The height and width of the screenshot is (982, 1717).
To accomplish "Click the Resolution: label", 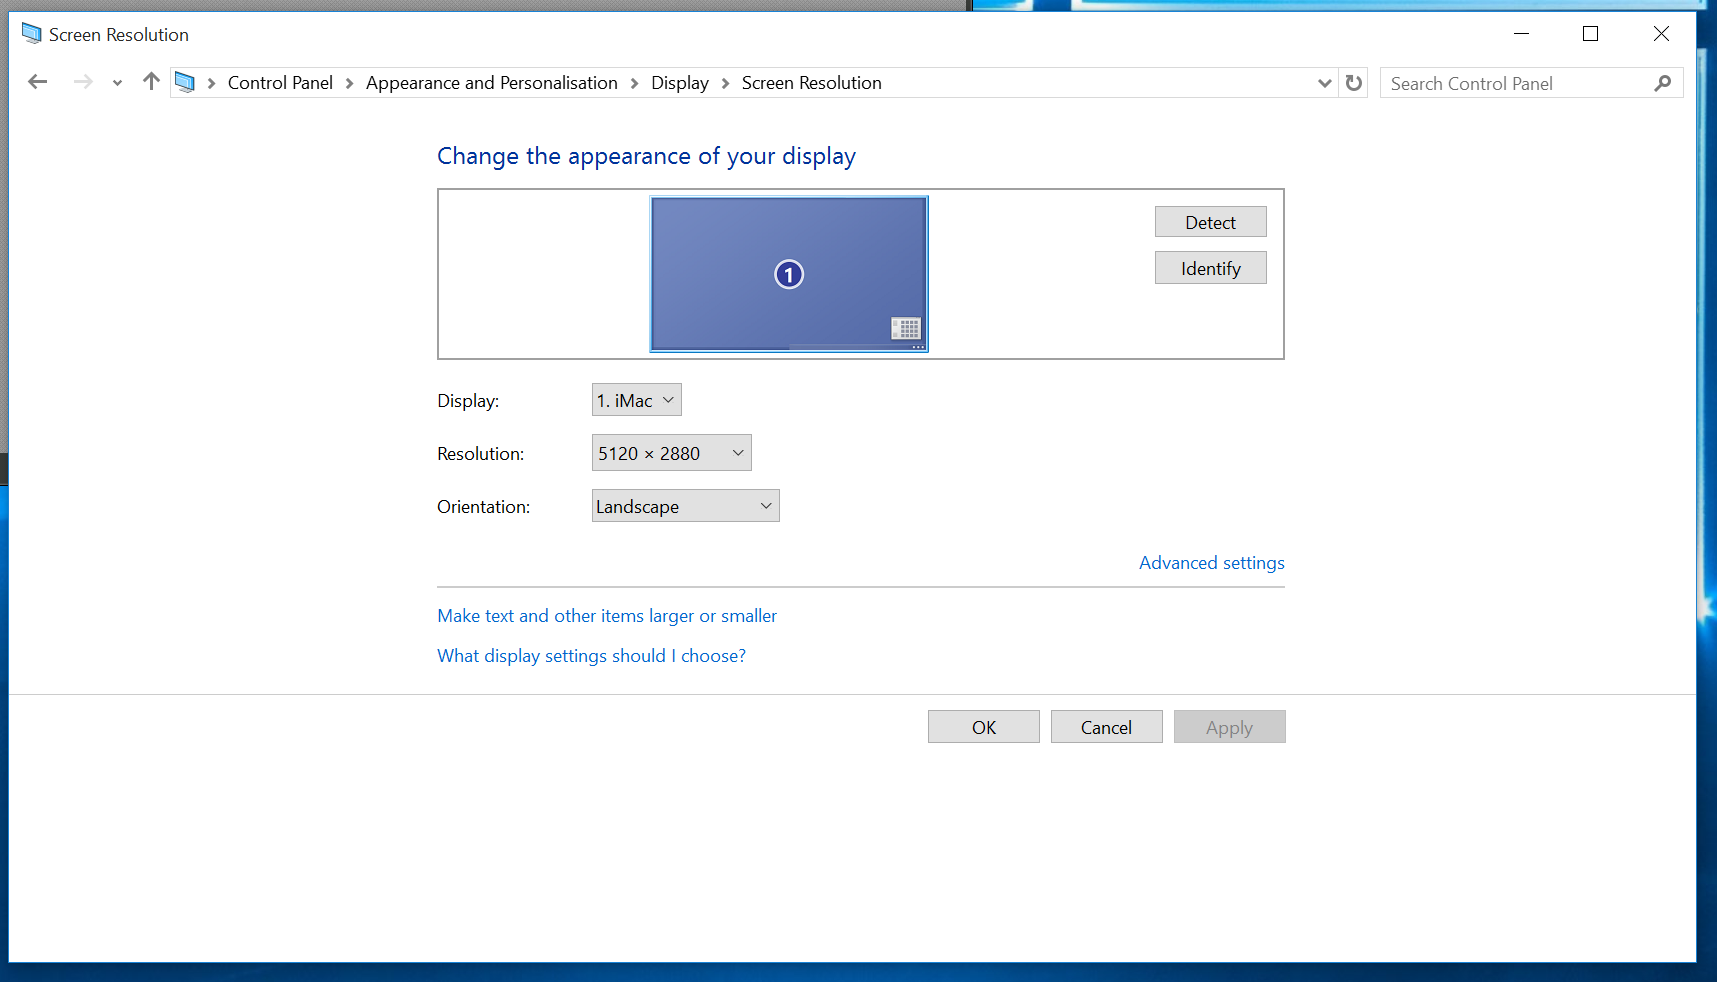I will click(481, 454).
